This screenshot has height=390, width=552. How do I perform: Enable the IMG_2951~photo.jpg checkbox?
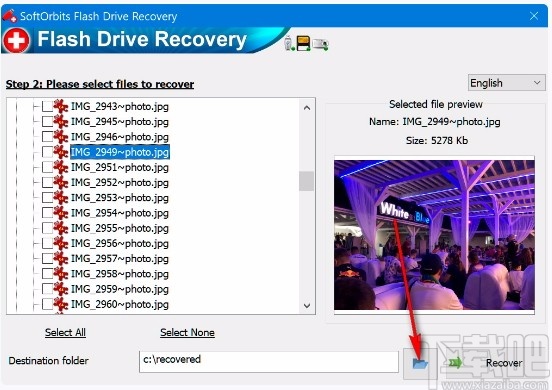tap(47, 167)
